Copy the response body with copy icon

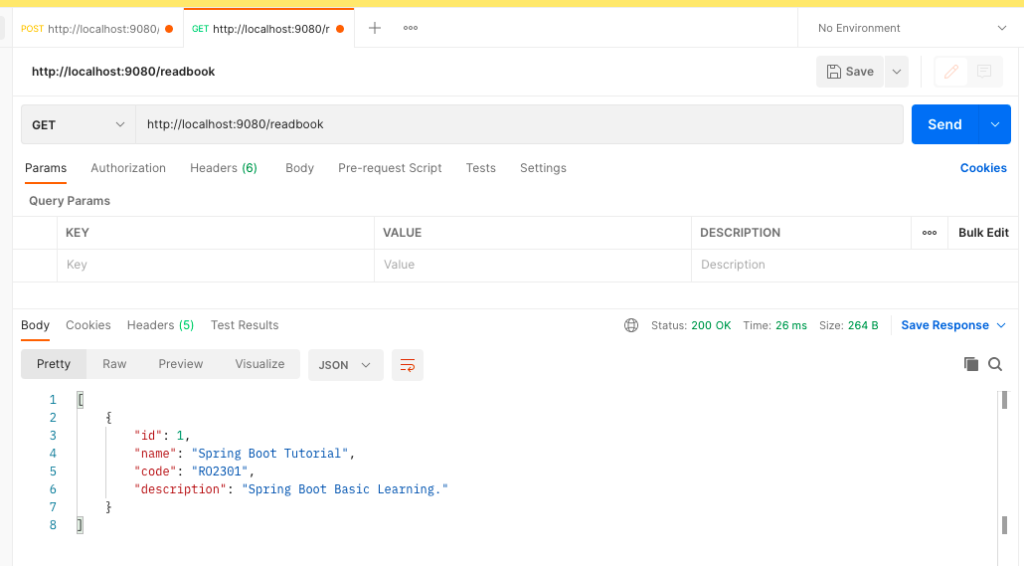click(971, 364)
